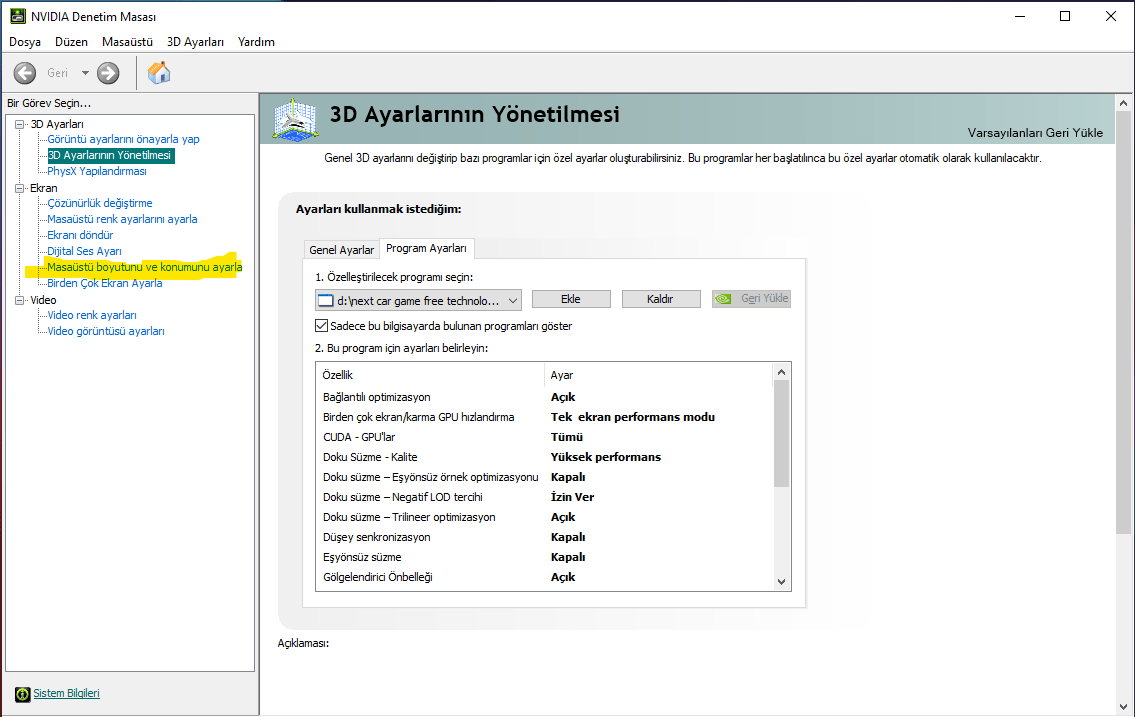Screen dimensions: 1135x717
Task: Click Gölgelendirici Önbelleği row
Action: click(x=545, y=577)
